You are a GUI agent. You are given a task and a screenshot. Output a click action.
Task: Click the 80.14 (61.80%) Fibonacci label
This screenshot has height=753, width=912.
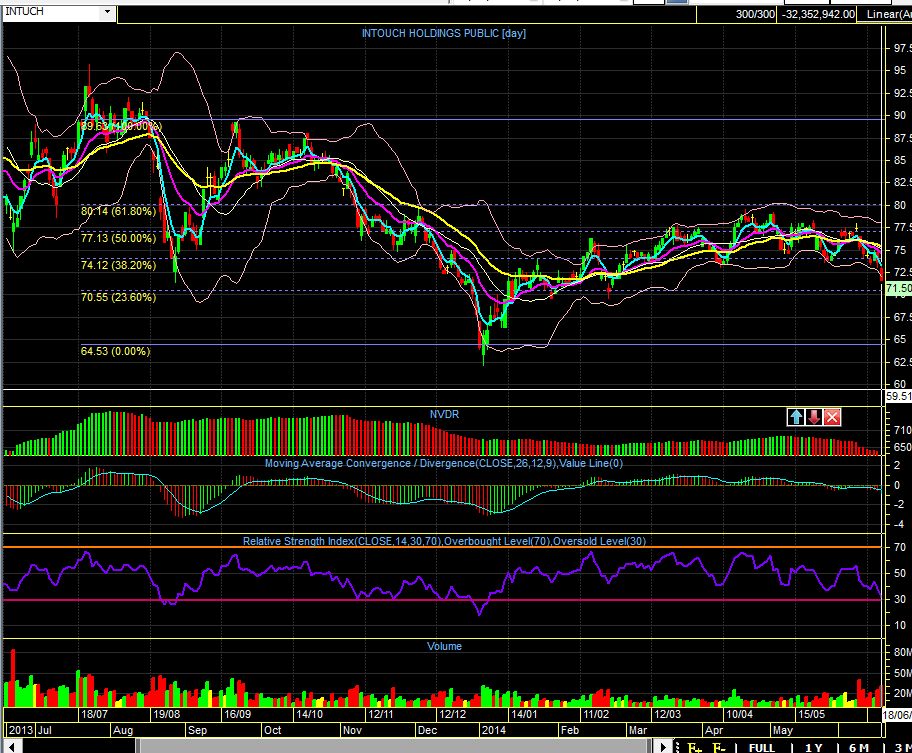(x=118, y=212)
